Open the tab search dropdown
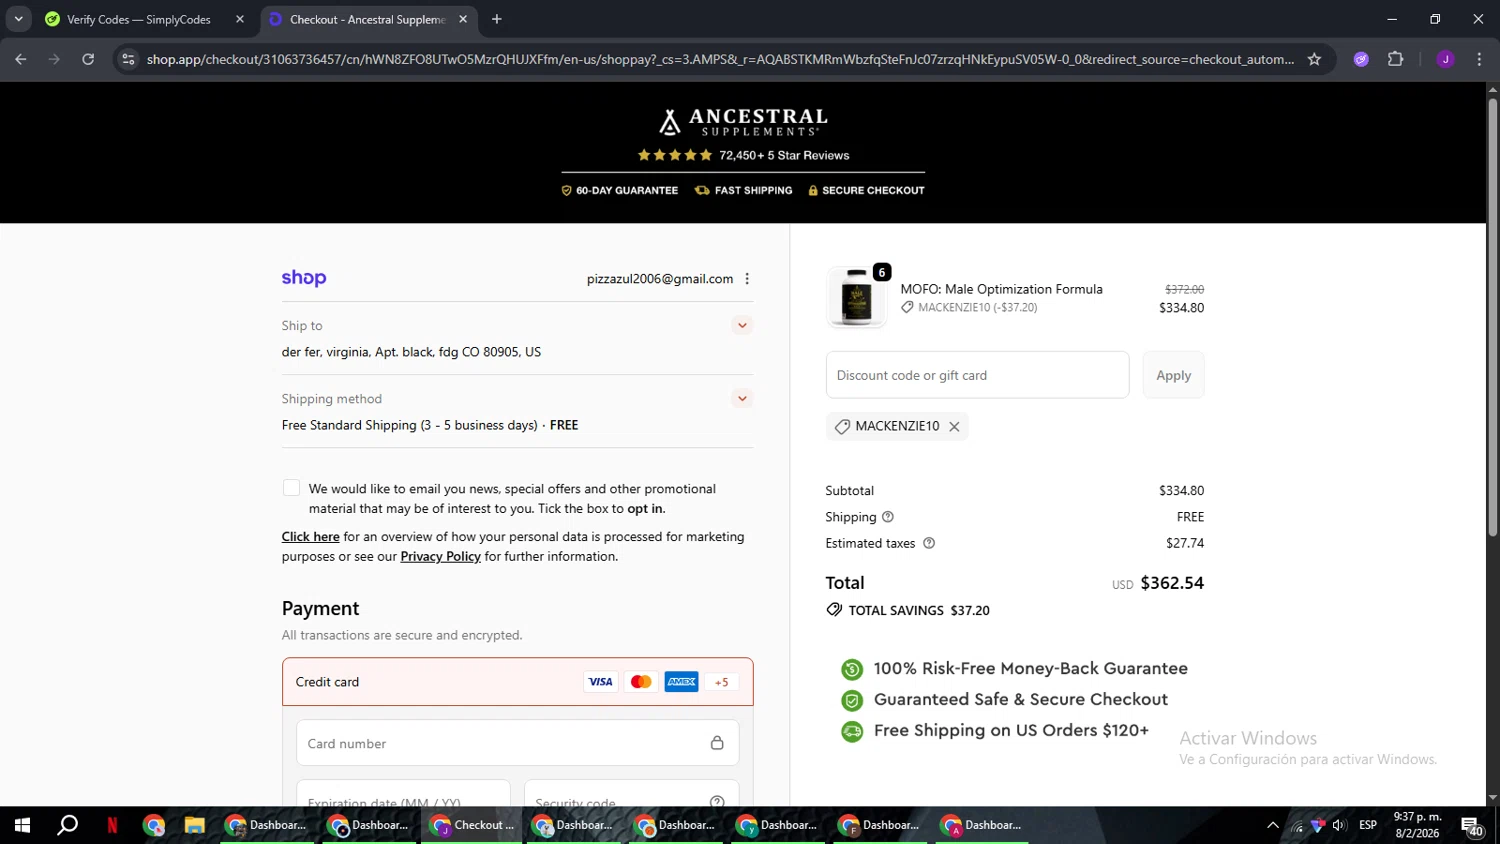The width and height of the screenshot is (1500, 844). [18, 19]
